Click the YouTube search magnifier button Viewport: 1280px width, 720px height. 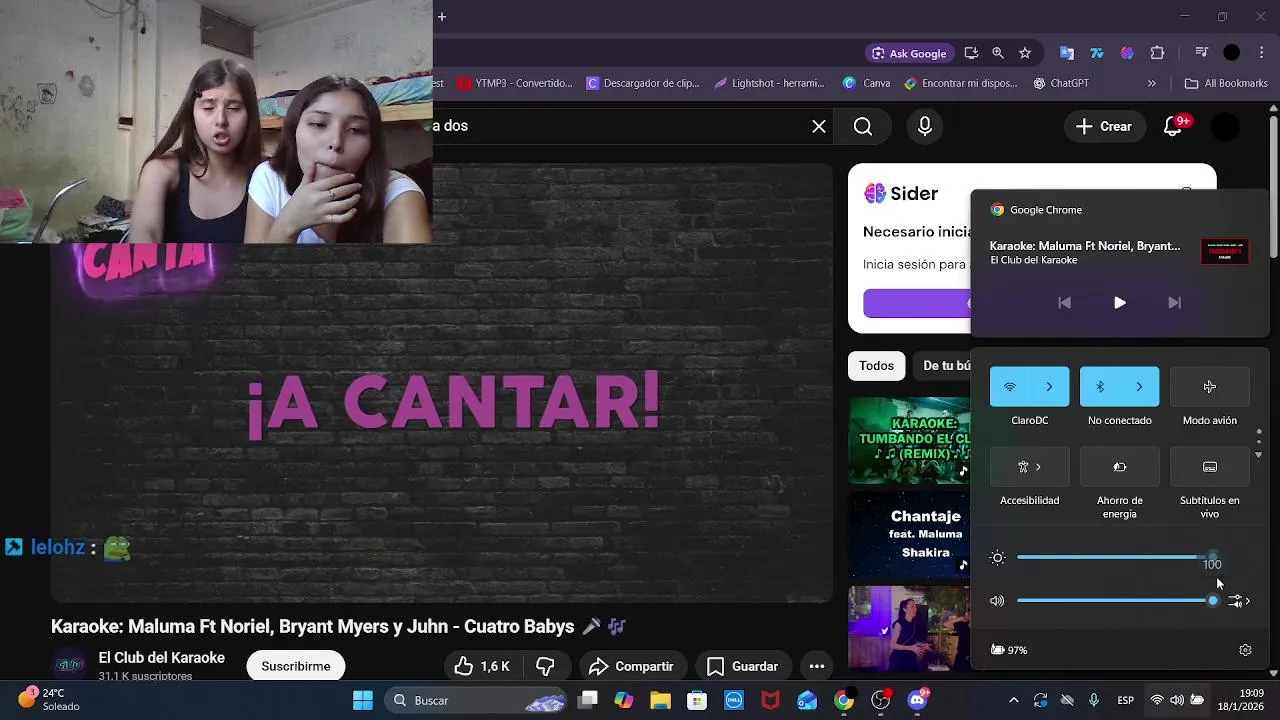(x=863, y=126)
